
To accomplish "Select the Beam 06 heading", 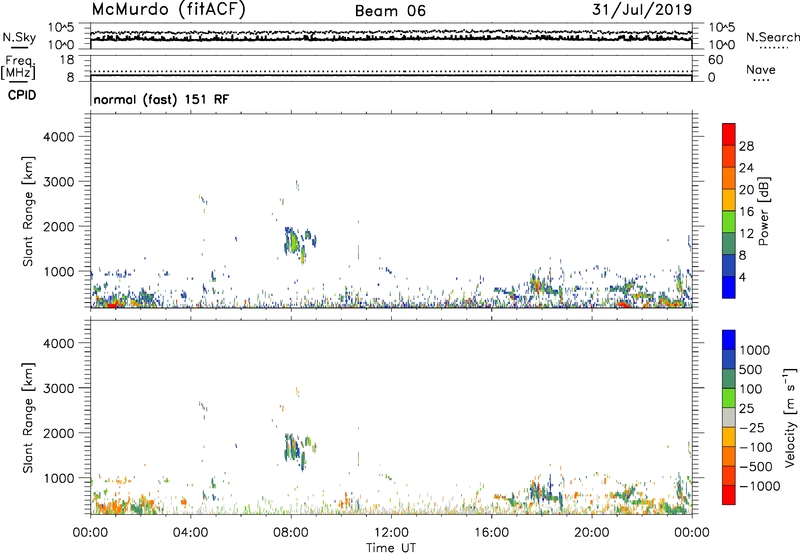I will click(x=390, y=11).
